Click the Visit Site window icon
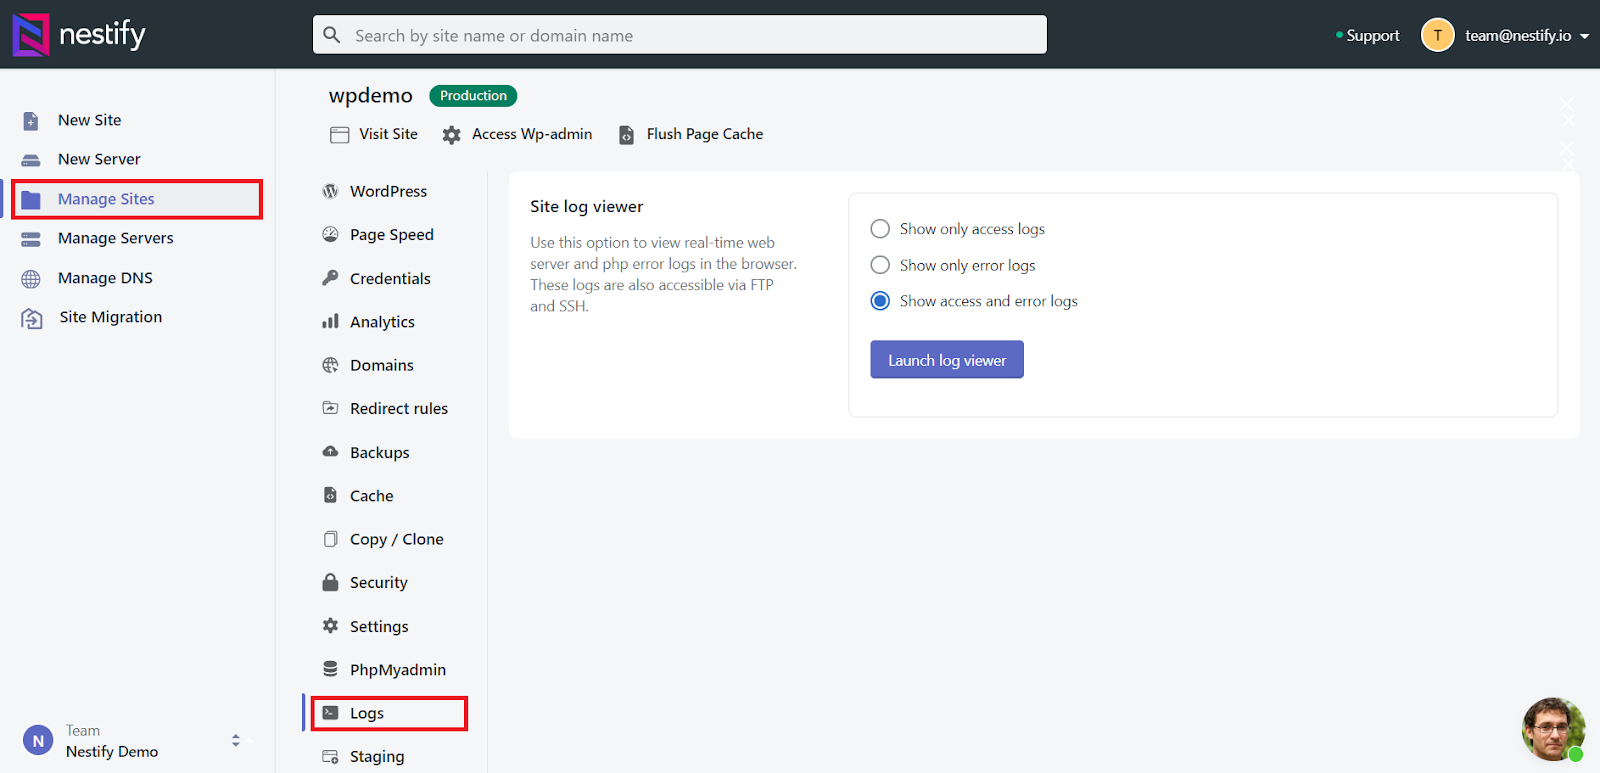 [340, 135]
